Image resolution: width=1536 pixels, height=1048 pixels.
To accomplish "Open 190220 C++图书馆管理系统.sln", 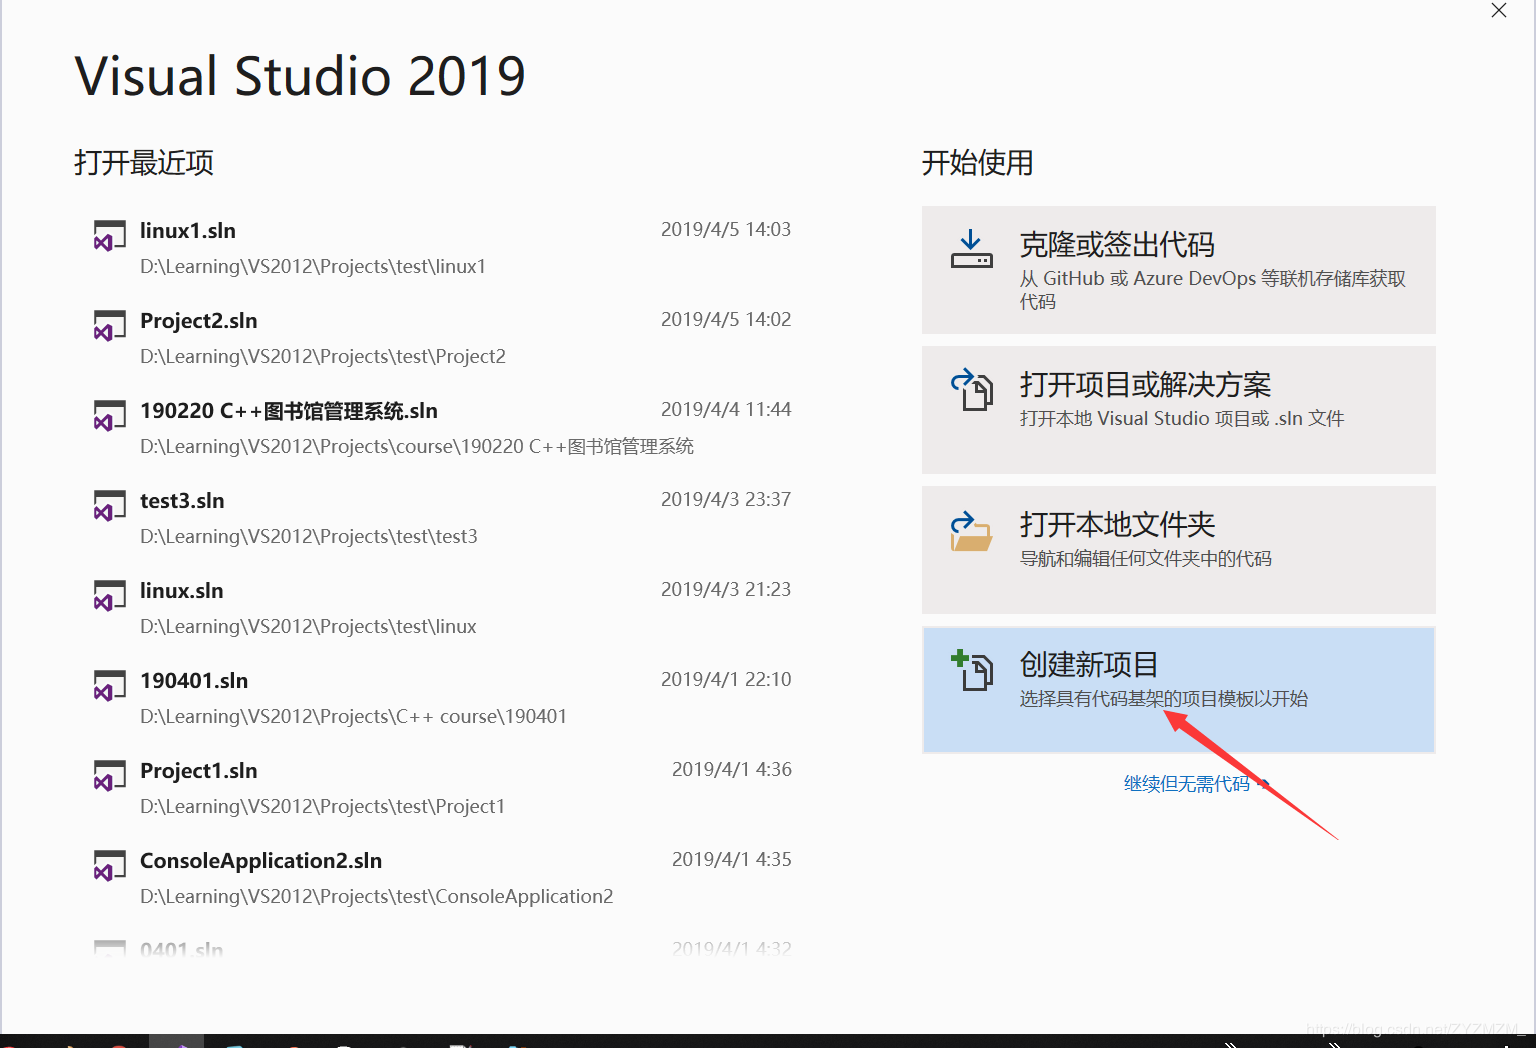I will click(443, 428).
